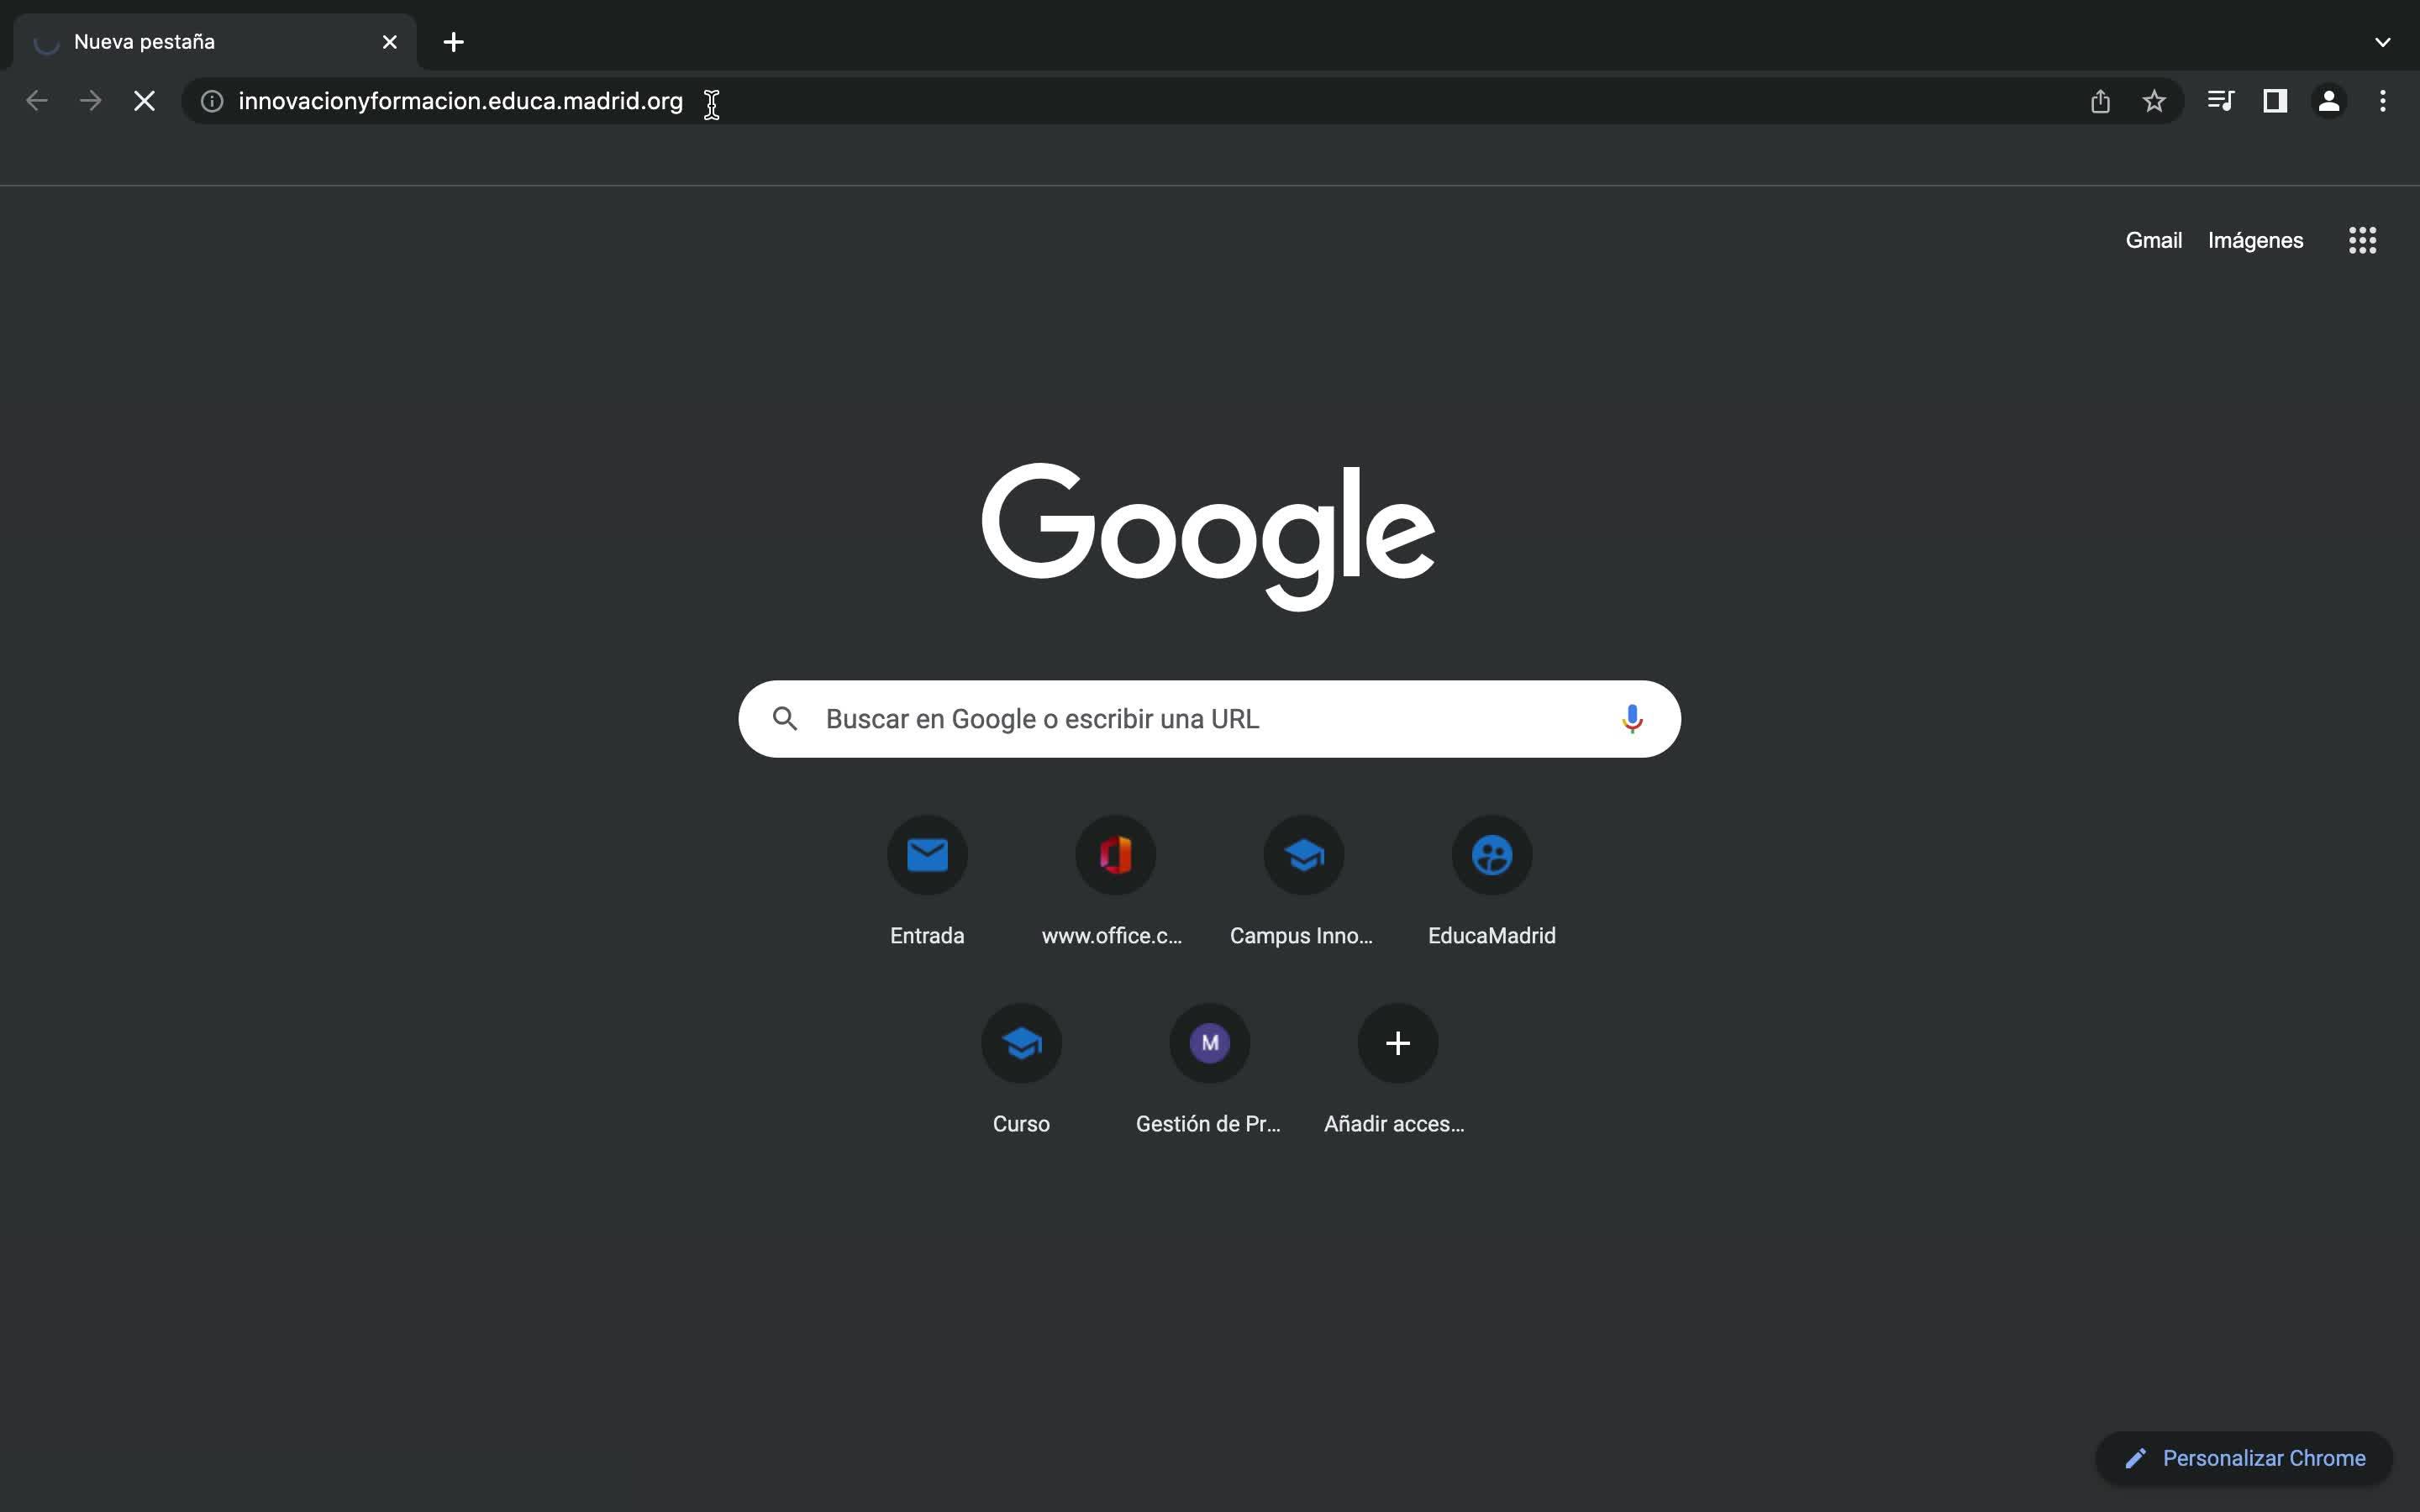Open the Imágenes link

click(2255, 240)
